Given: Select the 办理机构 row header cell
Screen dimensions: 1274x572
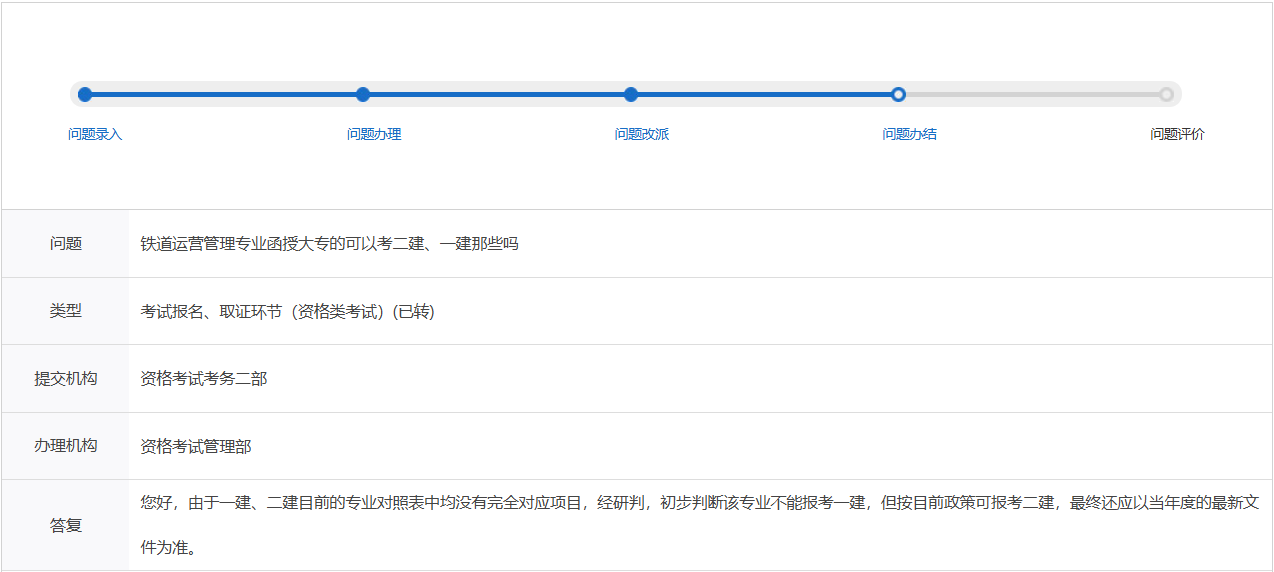Looking at the screenshot, I should [66, 446].
